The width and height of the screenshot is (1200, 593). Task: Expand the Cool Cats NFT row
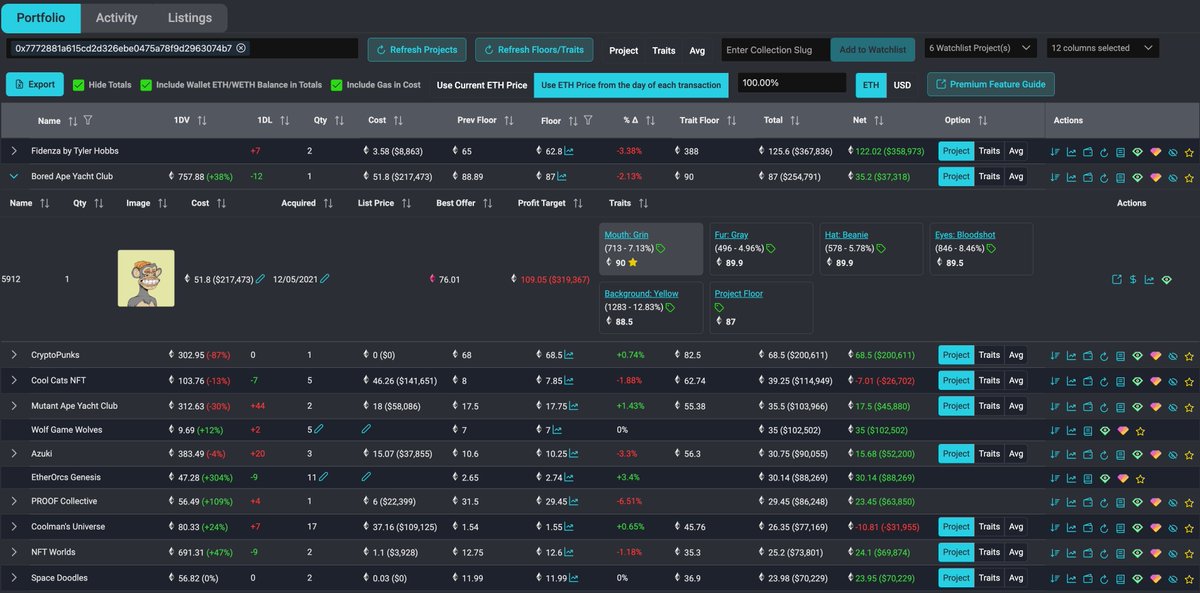tap(14, 380)
